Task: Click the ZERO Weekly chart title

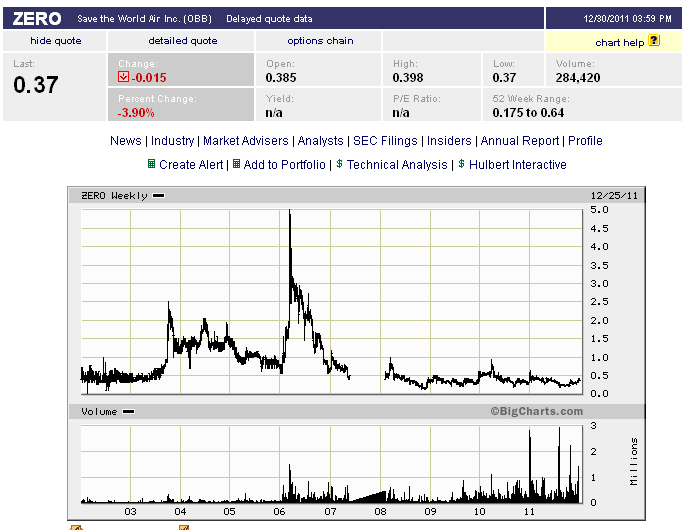Action: click(114, 196)
